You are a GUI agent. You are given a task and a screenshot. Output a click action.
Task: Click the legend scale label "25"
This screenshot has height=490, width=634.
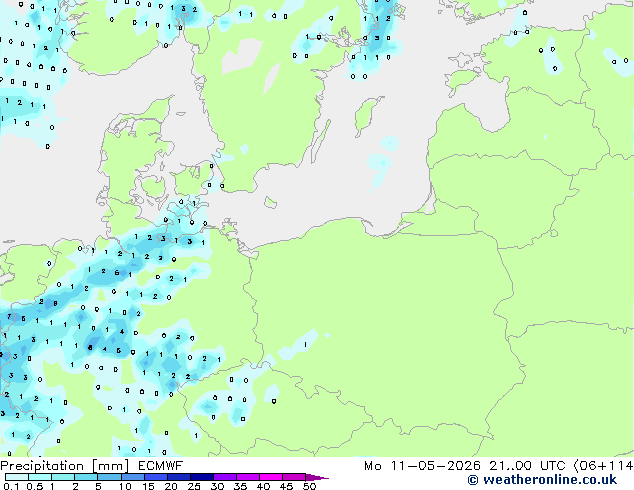[x=194, y=486]
